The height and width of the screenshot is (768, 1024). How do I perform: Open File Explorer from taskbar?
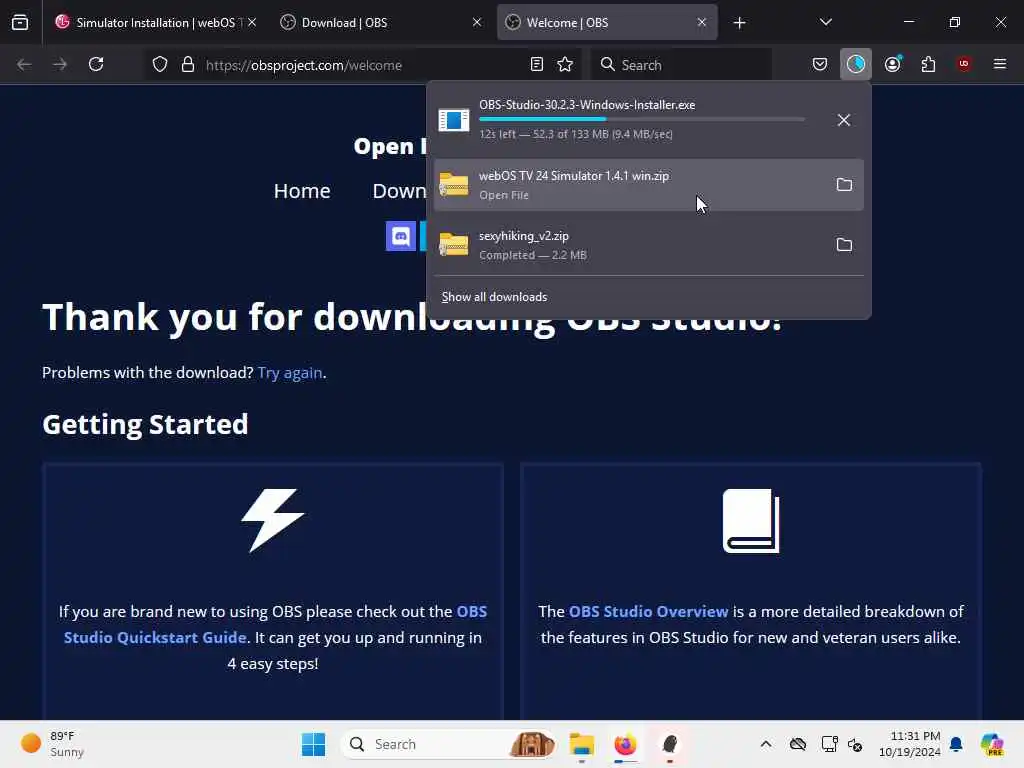click(581, 744)
